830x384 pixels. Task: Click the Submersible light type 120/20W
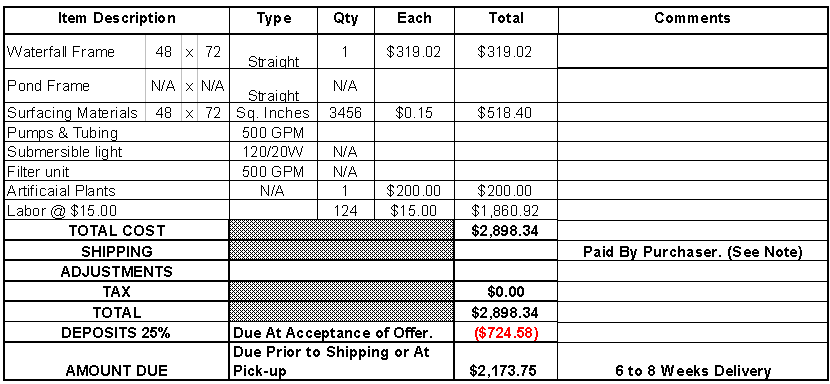273,152
